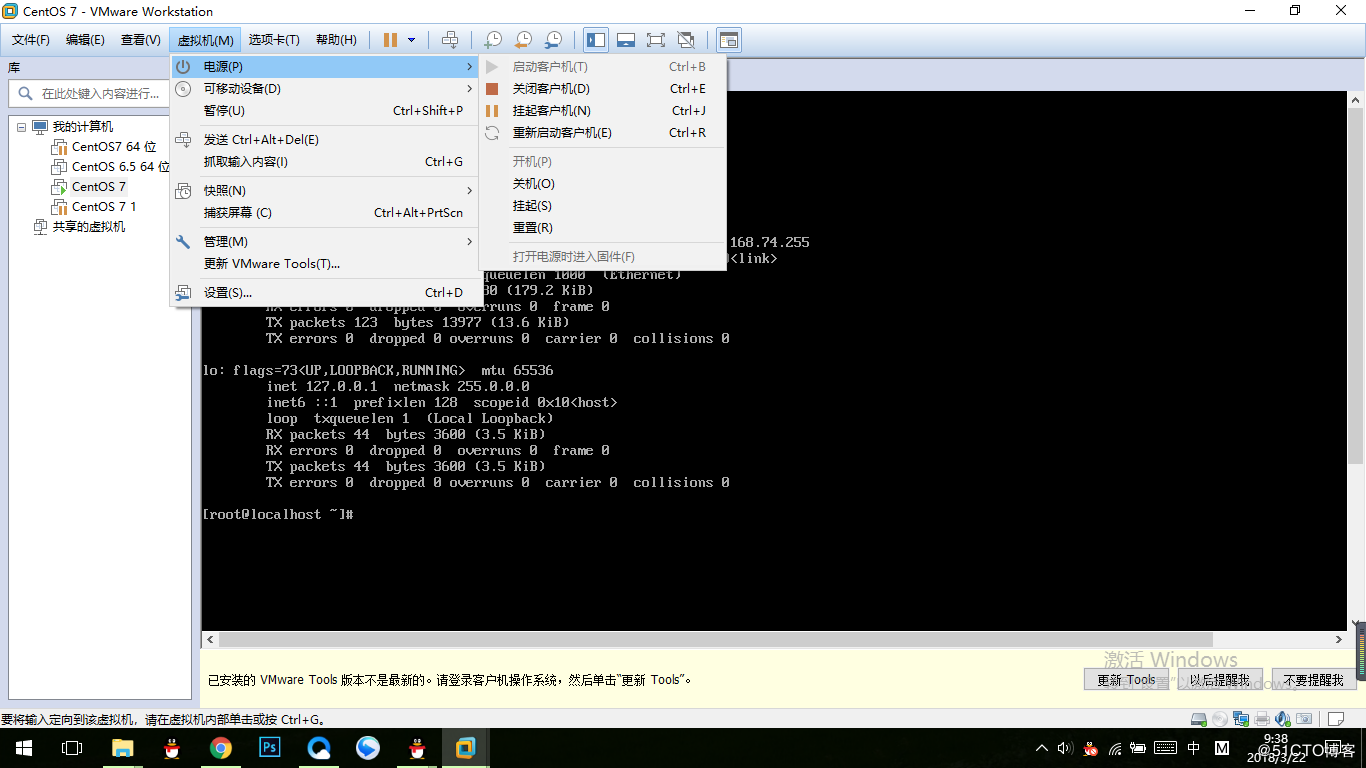The image size is (1366, 768).
Task: Open the snapshot manager clock-wrench icon
Action: [x=553, y=40]
